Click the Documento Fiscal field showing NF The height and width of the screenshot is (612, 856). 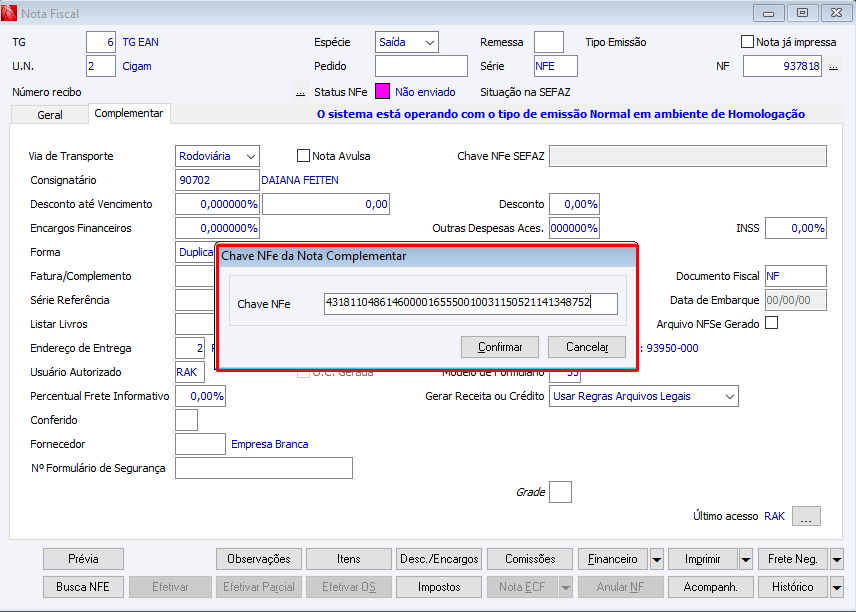(x=796, y=276)
